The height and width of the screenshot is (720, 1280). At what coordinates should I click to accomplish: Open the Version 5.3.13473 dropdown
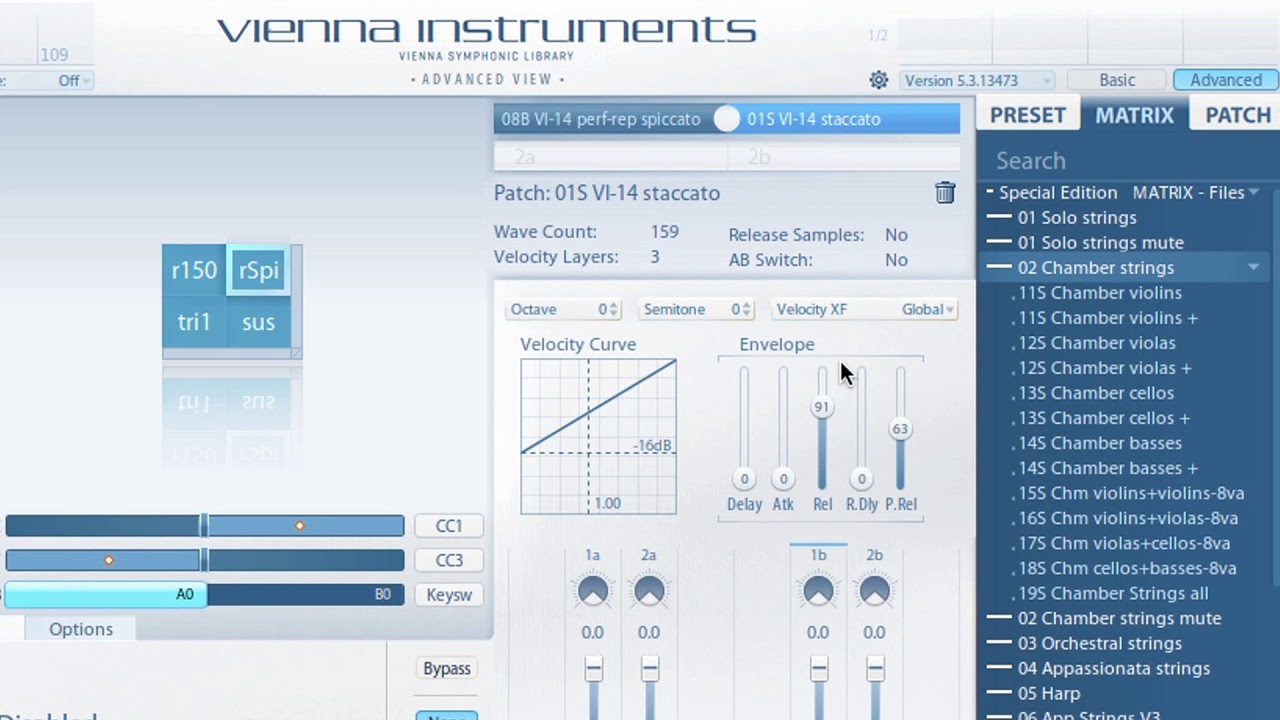pos(977,81)
